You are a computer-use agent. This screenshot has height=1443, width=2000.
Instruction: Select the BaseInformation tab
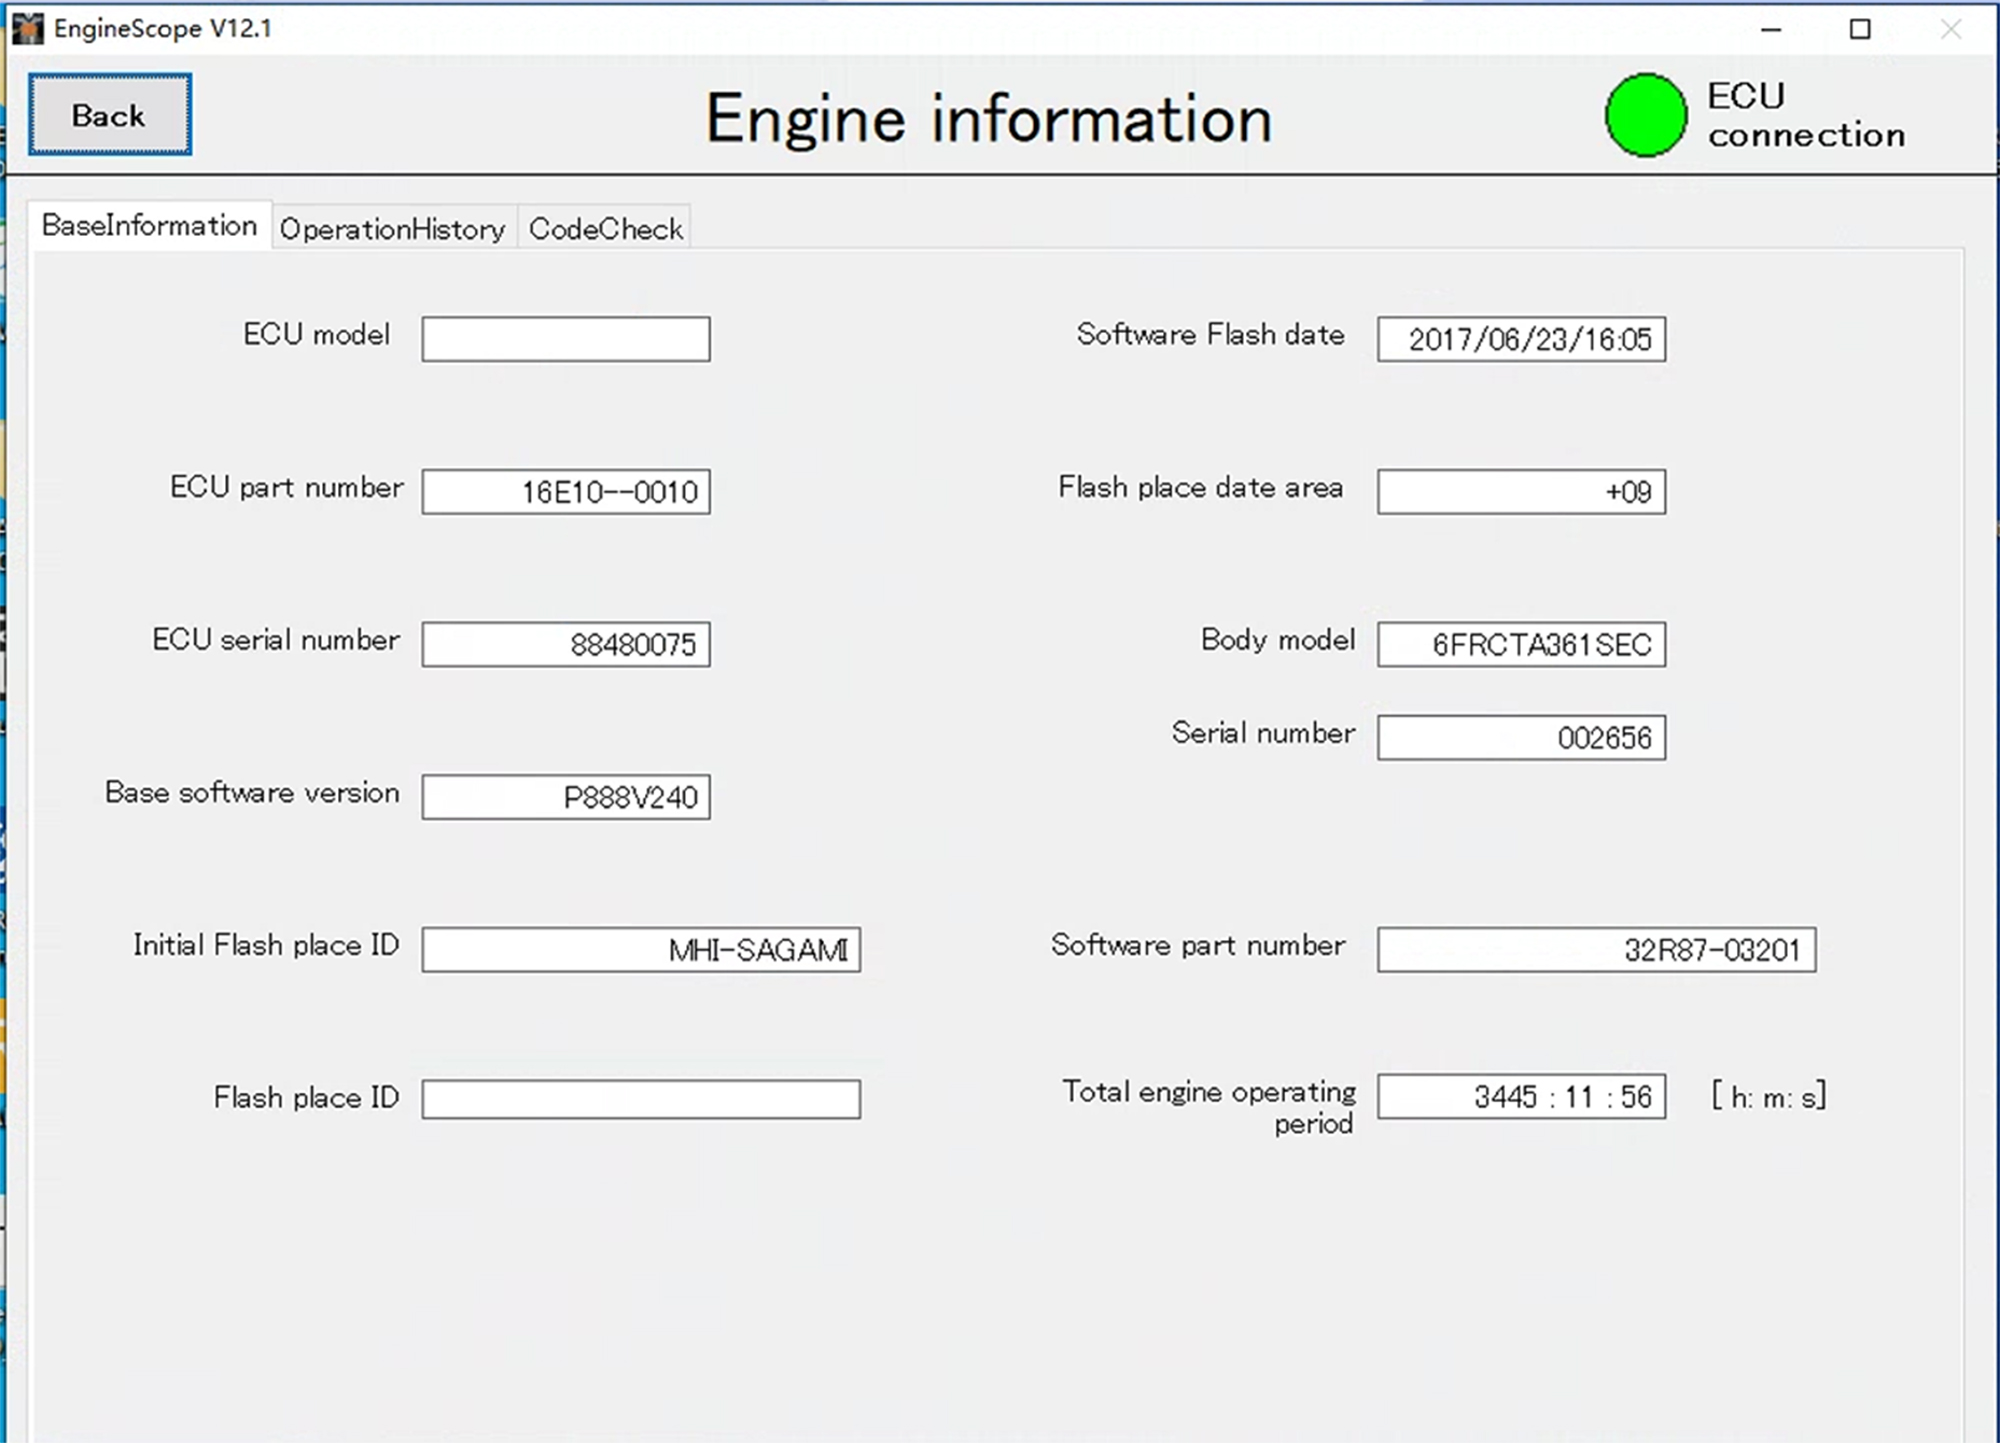tap(149, 226)
